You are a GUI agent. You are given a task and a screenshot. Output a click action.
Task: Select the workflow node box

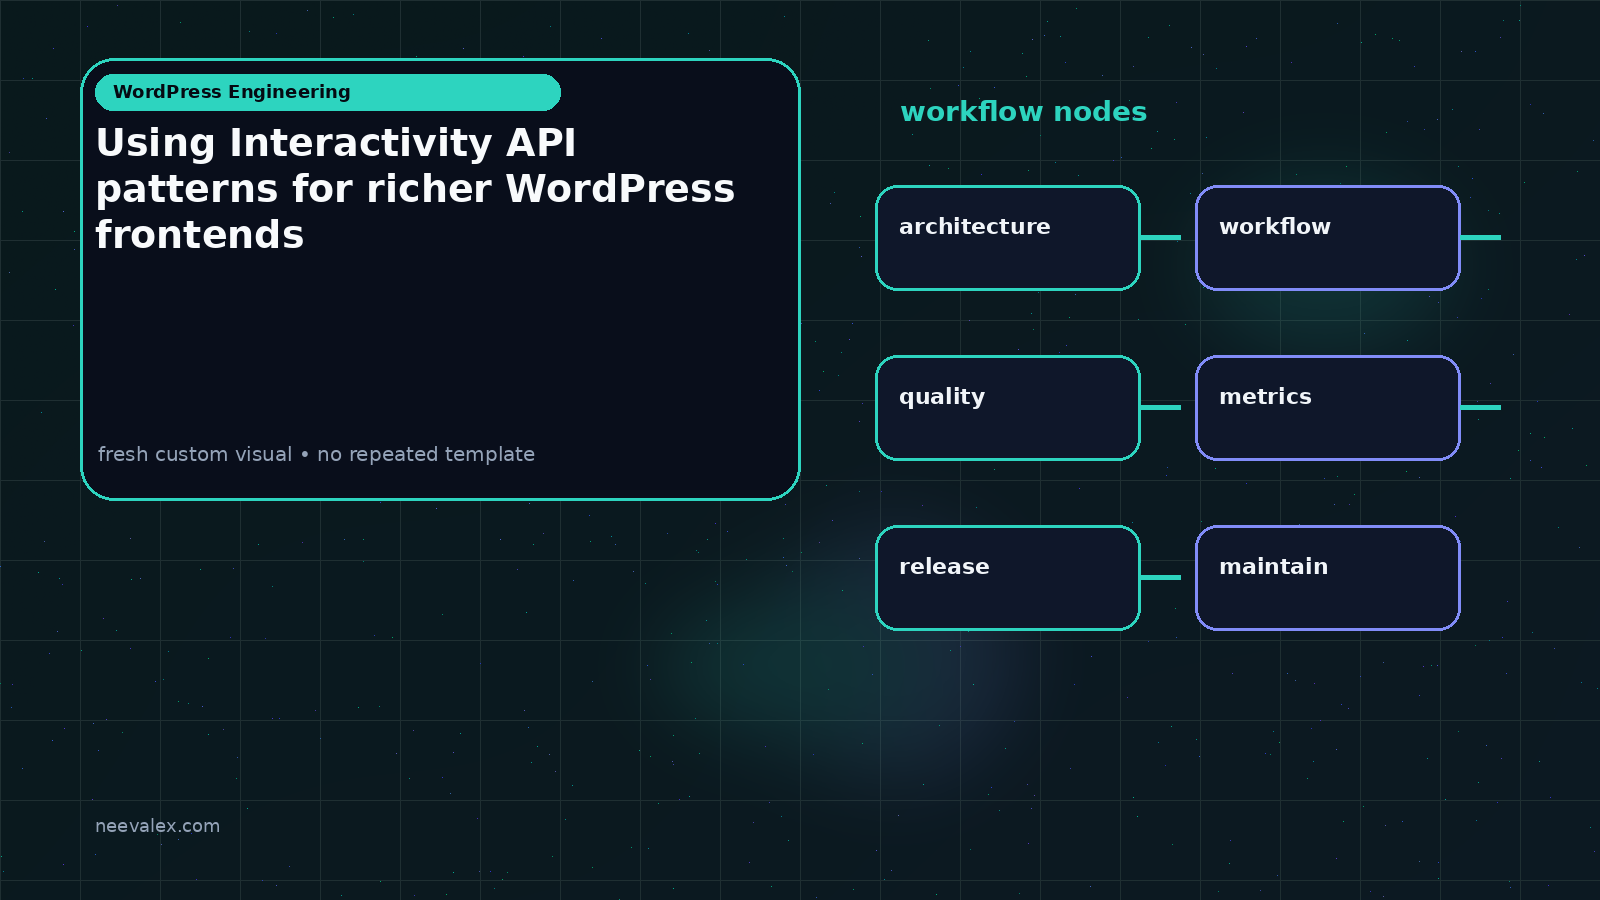tap(1328, 238)
